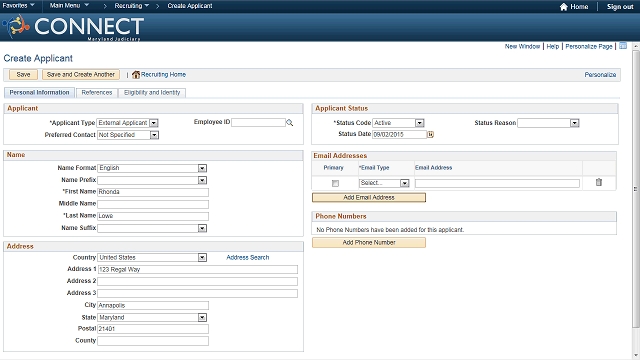Click the Address 1 field
The width and height of the screenshot is (640, 360).
(198, 269)
